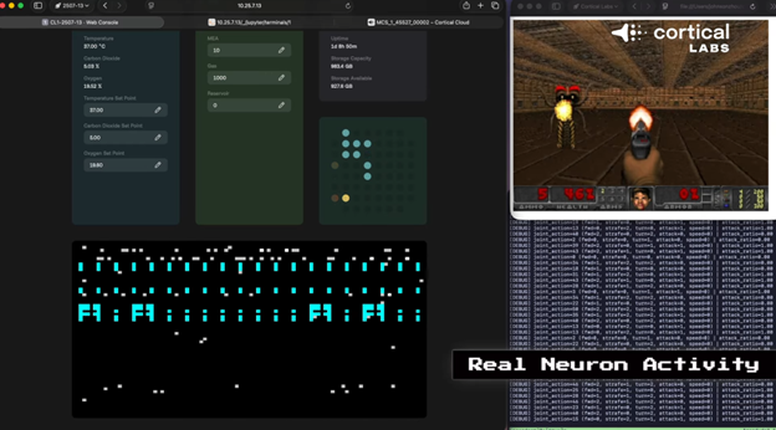The width and height of the screenshot is (776, 430).
Task: Click the yellow electrode dot in grid
Action: [346, 198]
